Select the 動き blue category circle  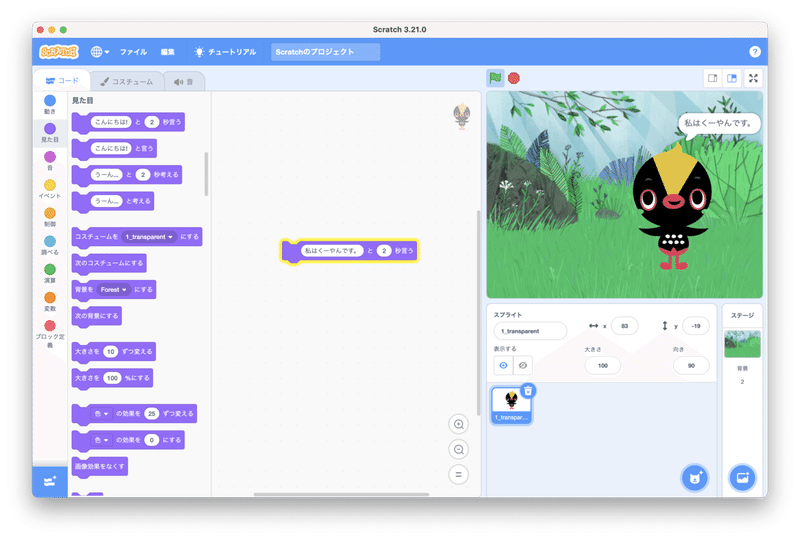point(50,101)
